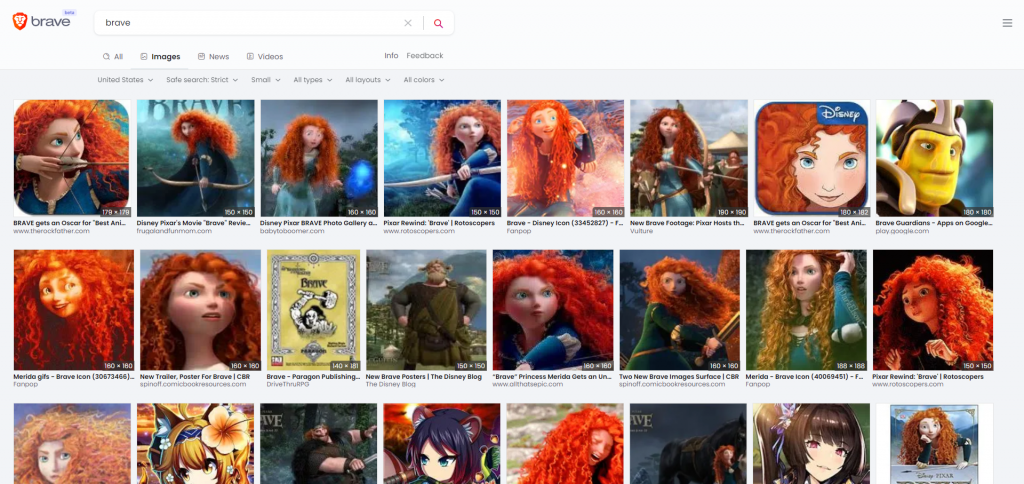Switch to the News tab
Image resolution: width=1024 pixels, height=484 pixels.
pos(213,57)
